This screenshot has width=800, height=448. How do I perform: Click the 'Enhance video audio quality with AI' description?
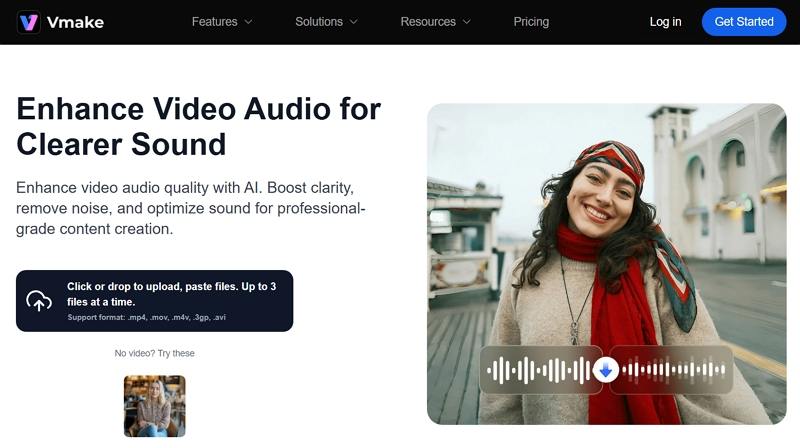(191, 208)
